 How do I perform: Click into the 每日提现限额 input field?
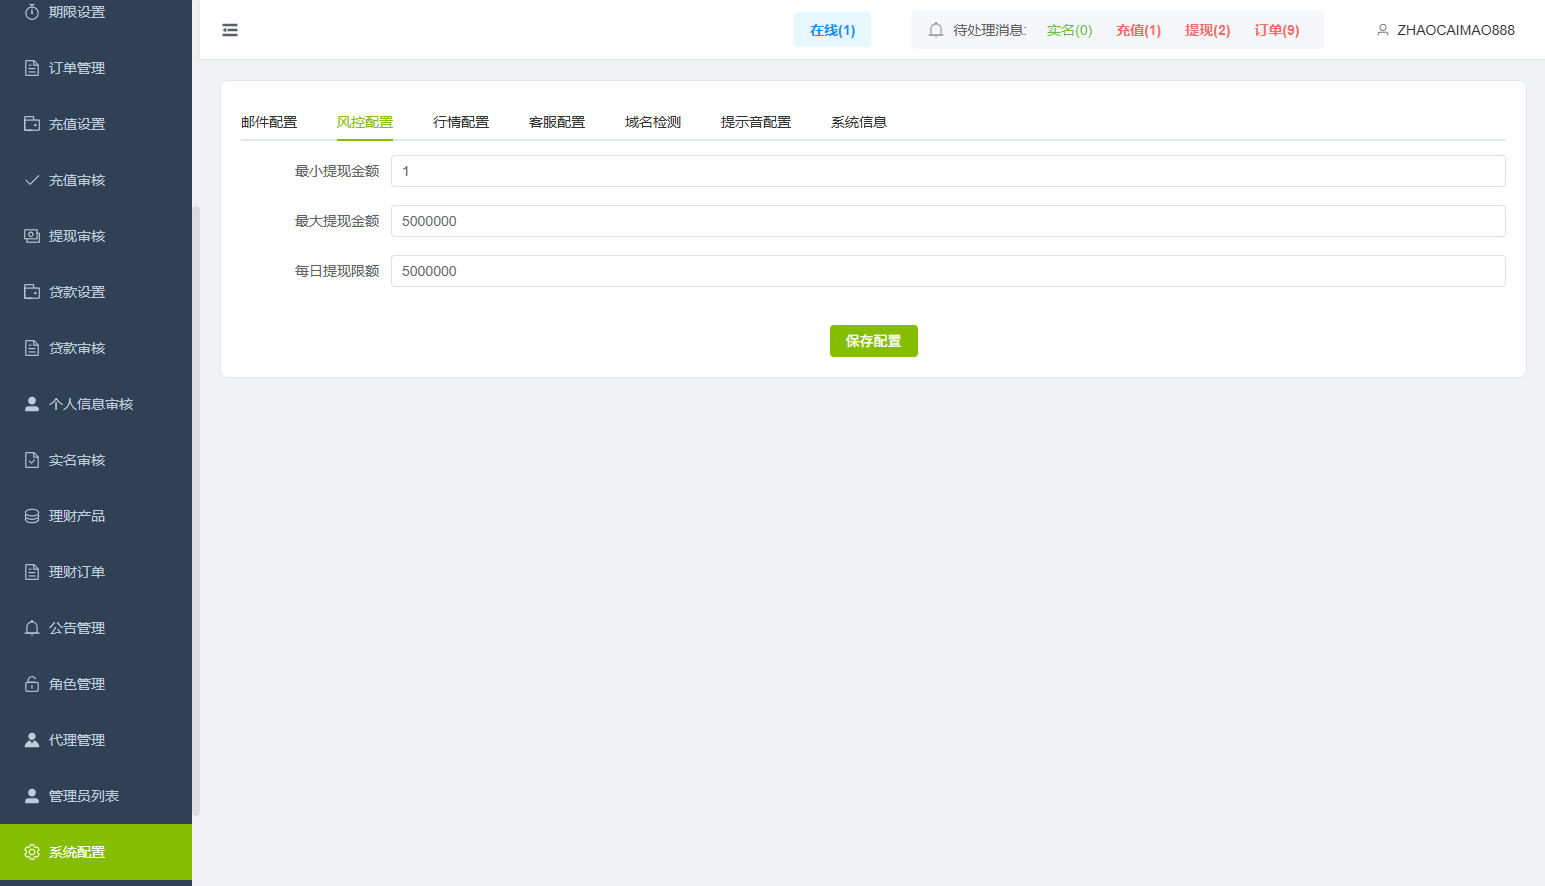pos(947,271)
